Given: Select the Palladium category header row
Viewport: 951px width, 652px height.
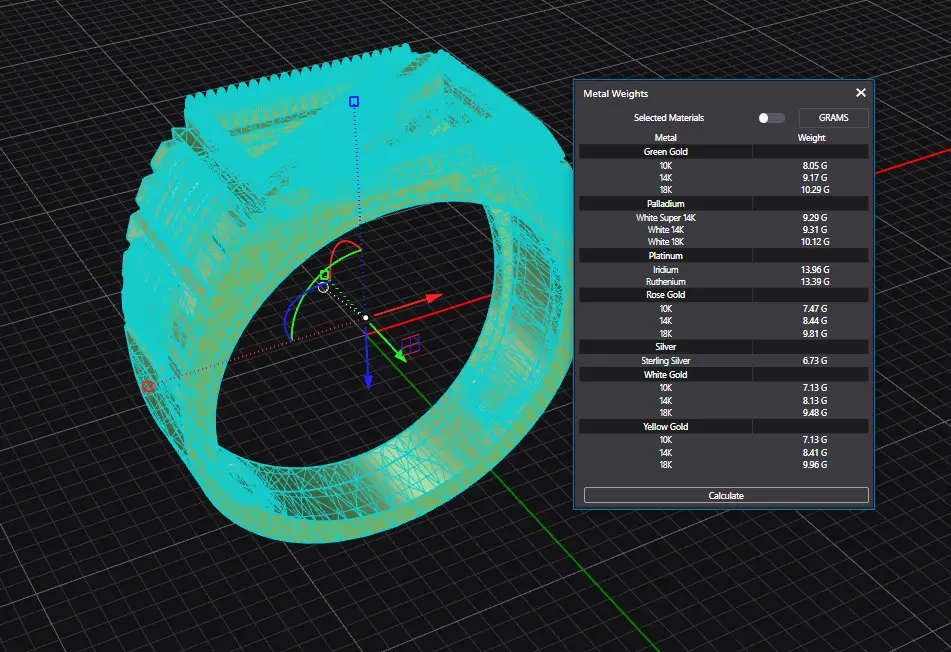Looking at the screenshot, I should click(x=665, y=204).
